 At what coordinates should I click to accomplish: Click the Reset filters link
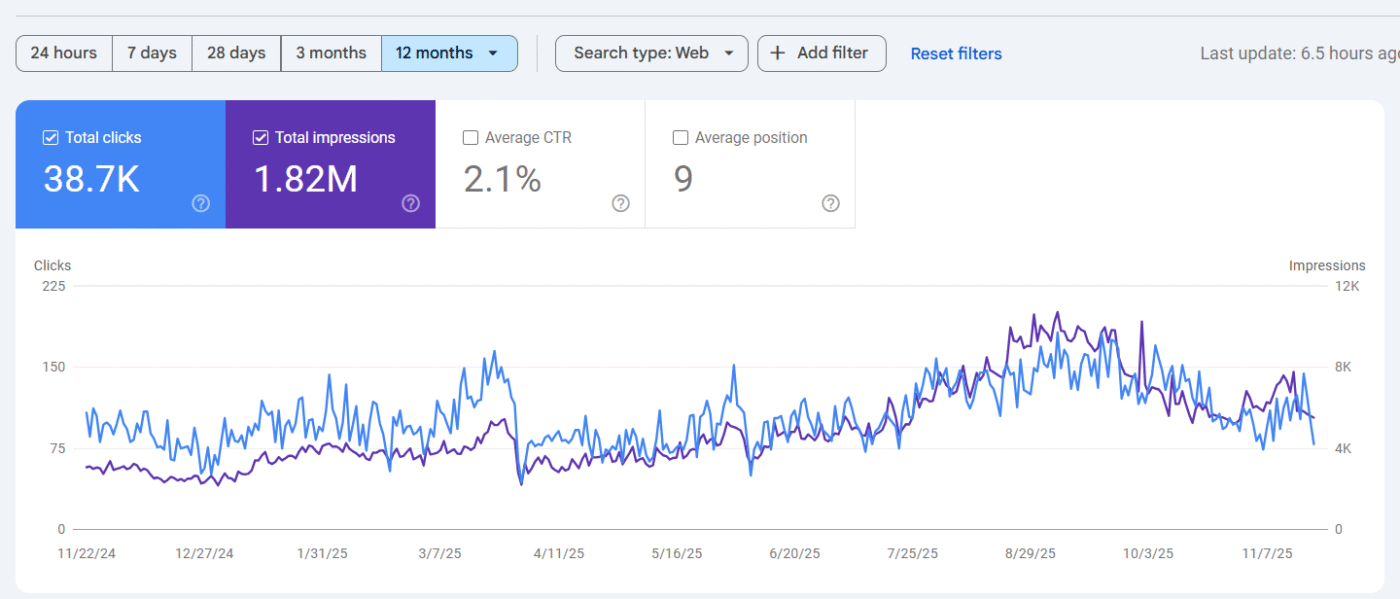click(955, 54)
